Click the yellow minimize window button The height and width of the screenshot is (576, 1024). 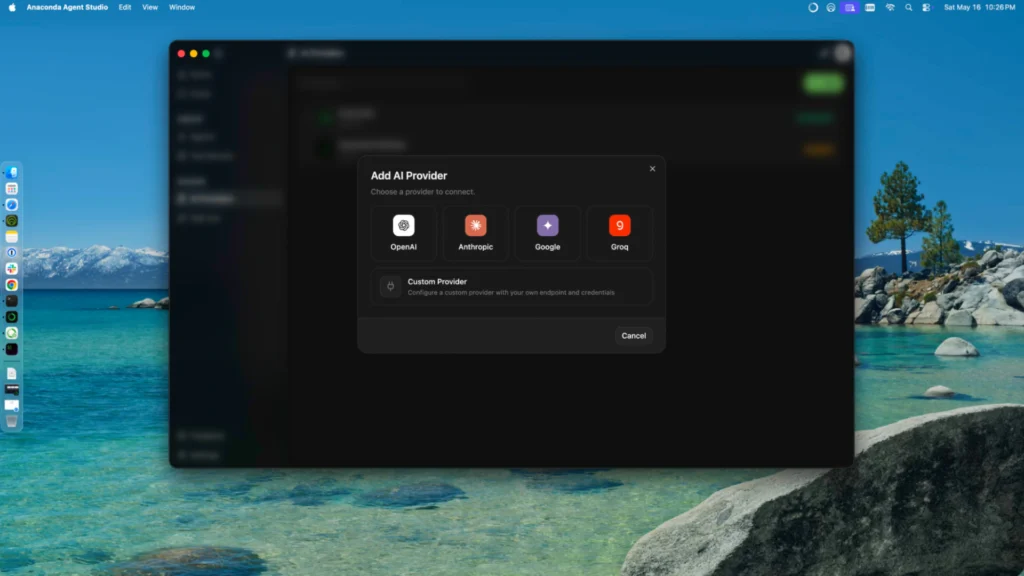(193, 54)
